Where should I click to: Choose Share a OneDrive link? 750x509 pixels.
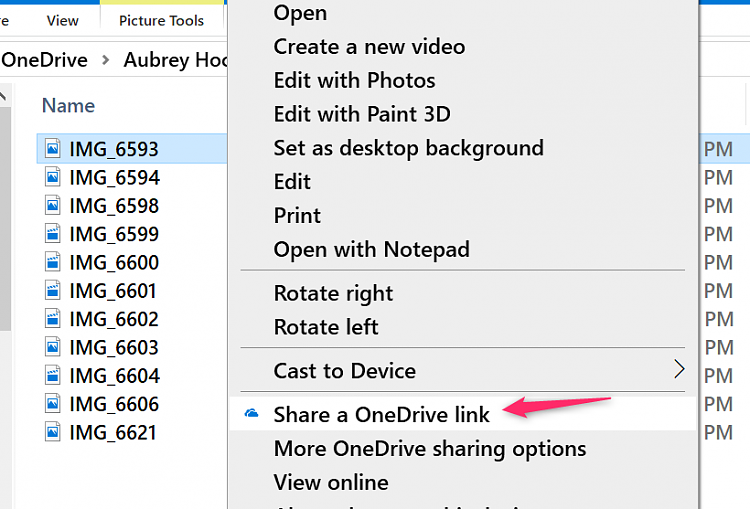(x=381, y=414)
